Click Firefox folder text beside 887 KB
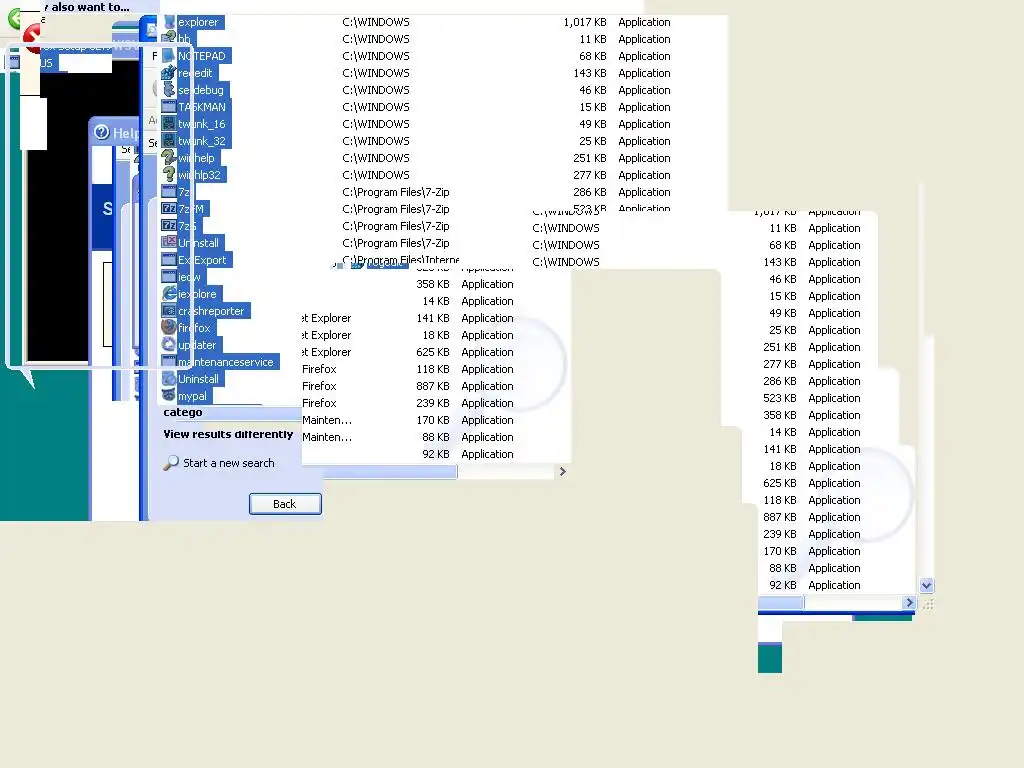 [x=319, y=386]
